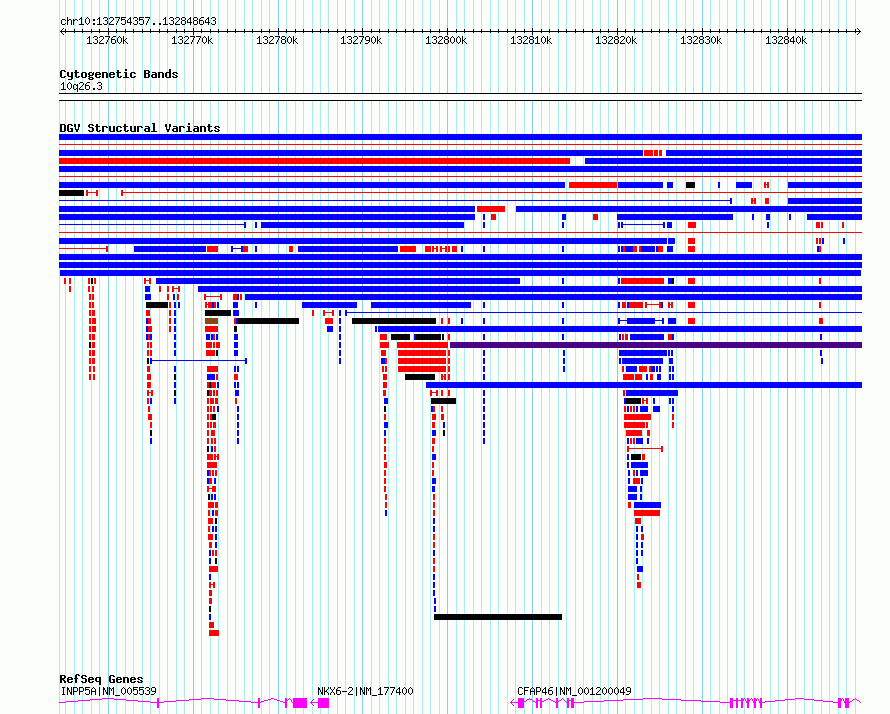
Task: Click the long purple structural variant bar
Action: coord(656,345)
